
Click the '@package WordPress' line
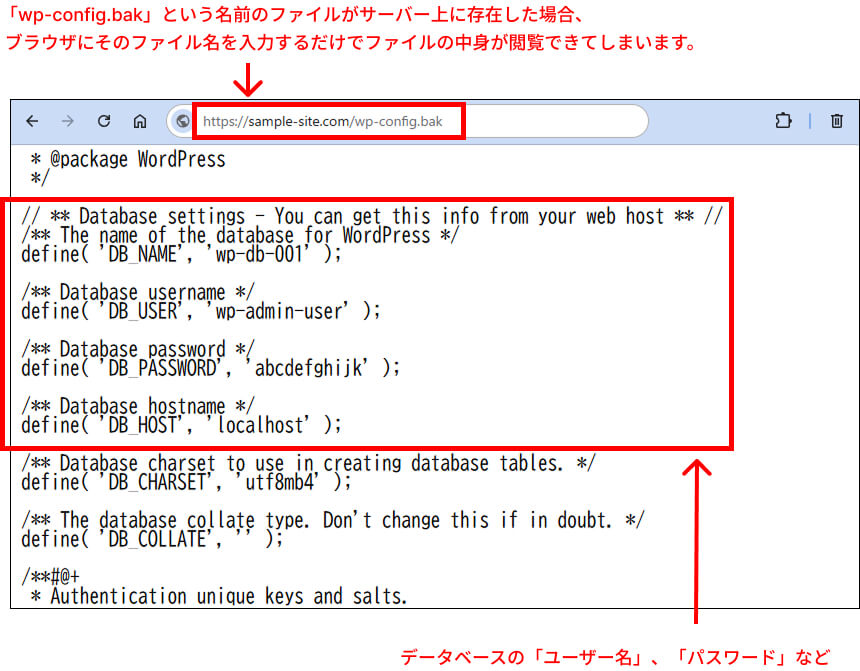click(x=128, y=160)
